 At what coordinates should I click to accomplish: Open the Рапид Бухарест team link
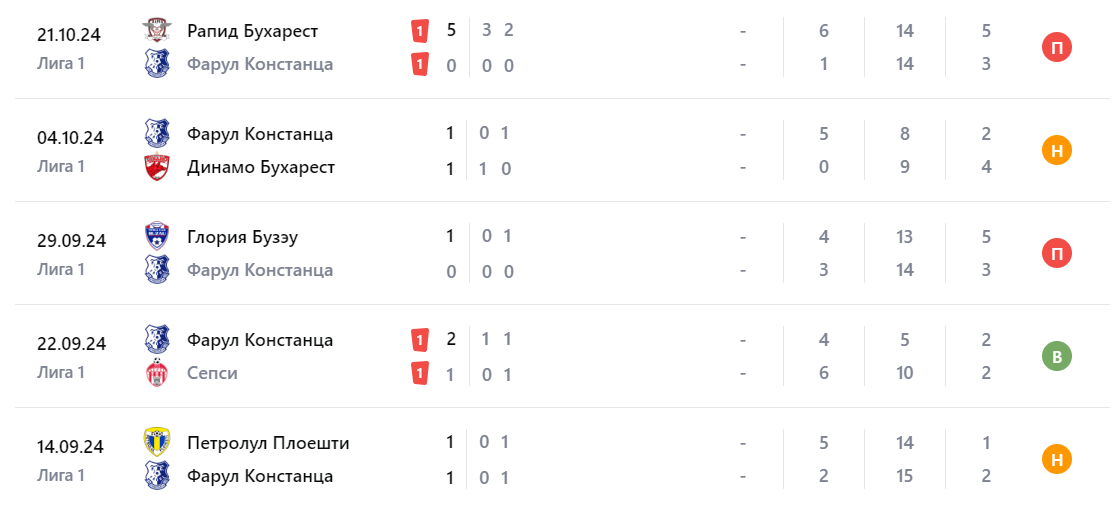click(x=252, y=31)
